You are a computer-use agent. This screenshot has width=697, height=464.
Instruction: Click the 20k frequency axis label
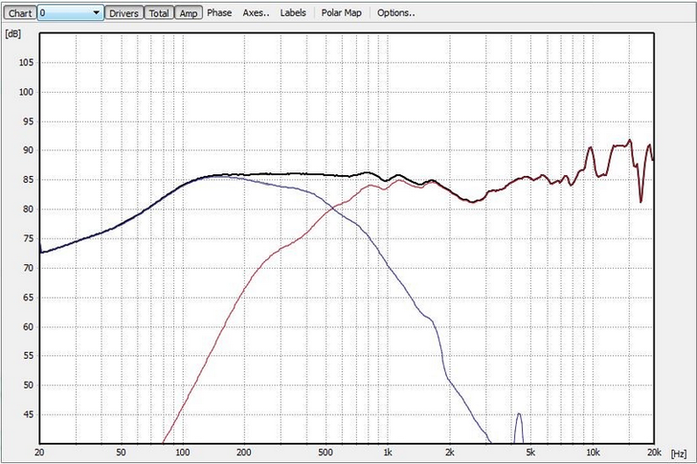tap(654, 452)
